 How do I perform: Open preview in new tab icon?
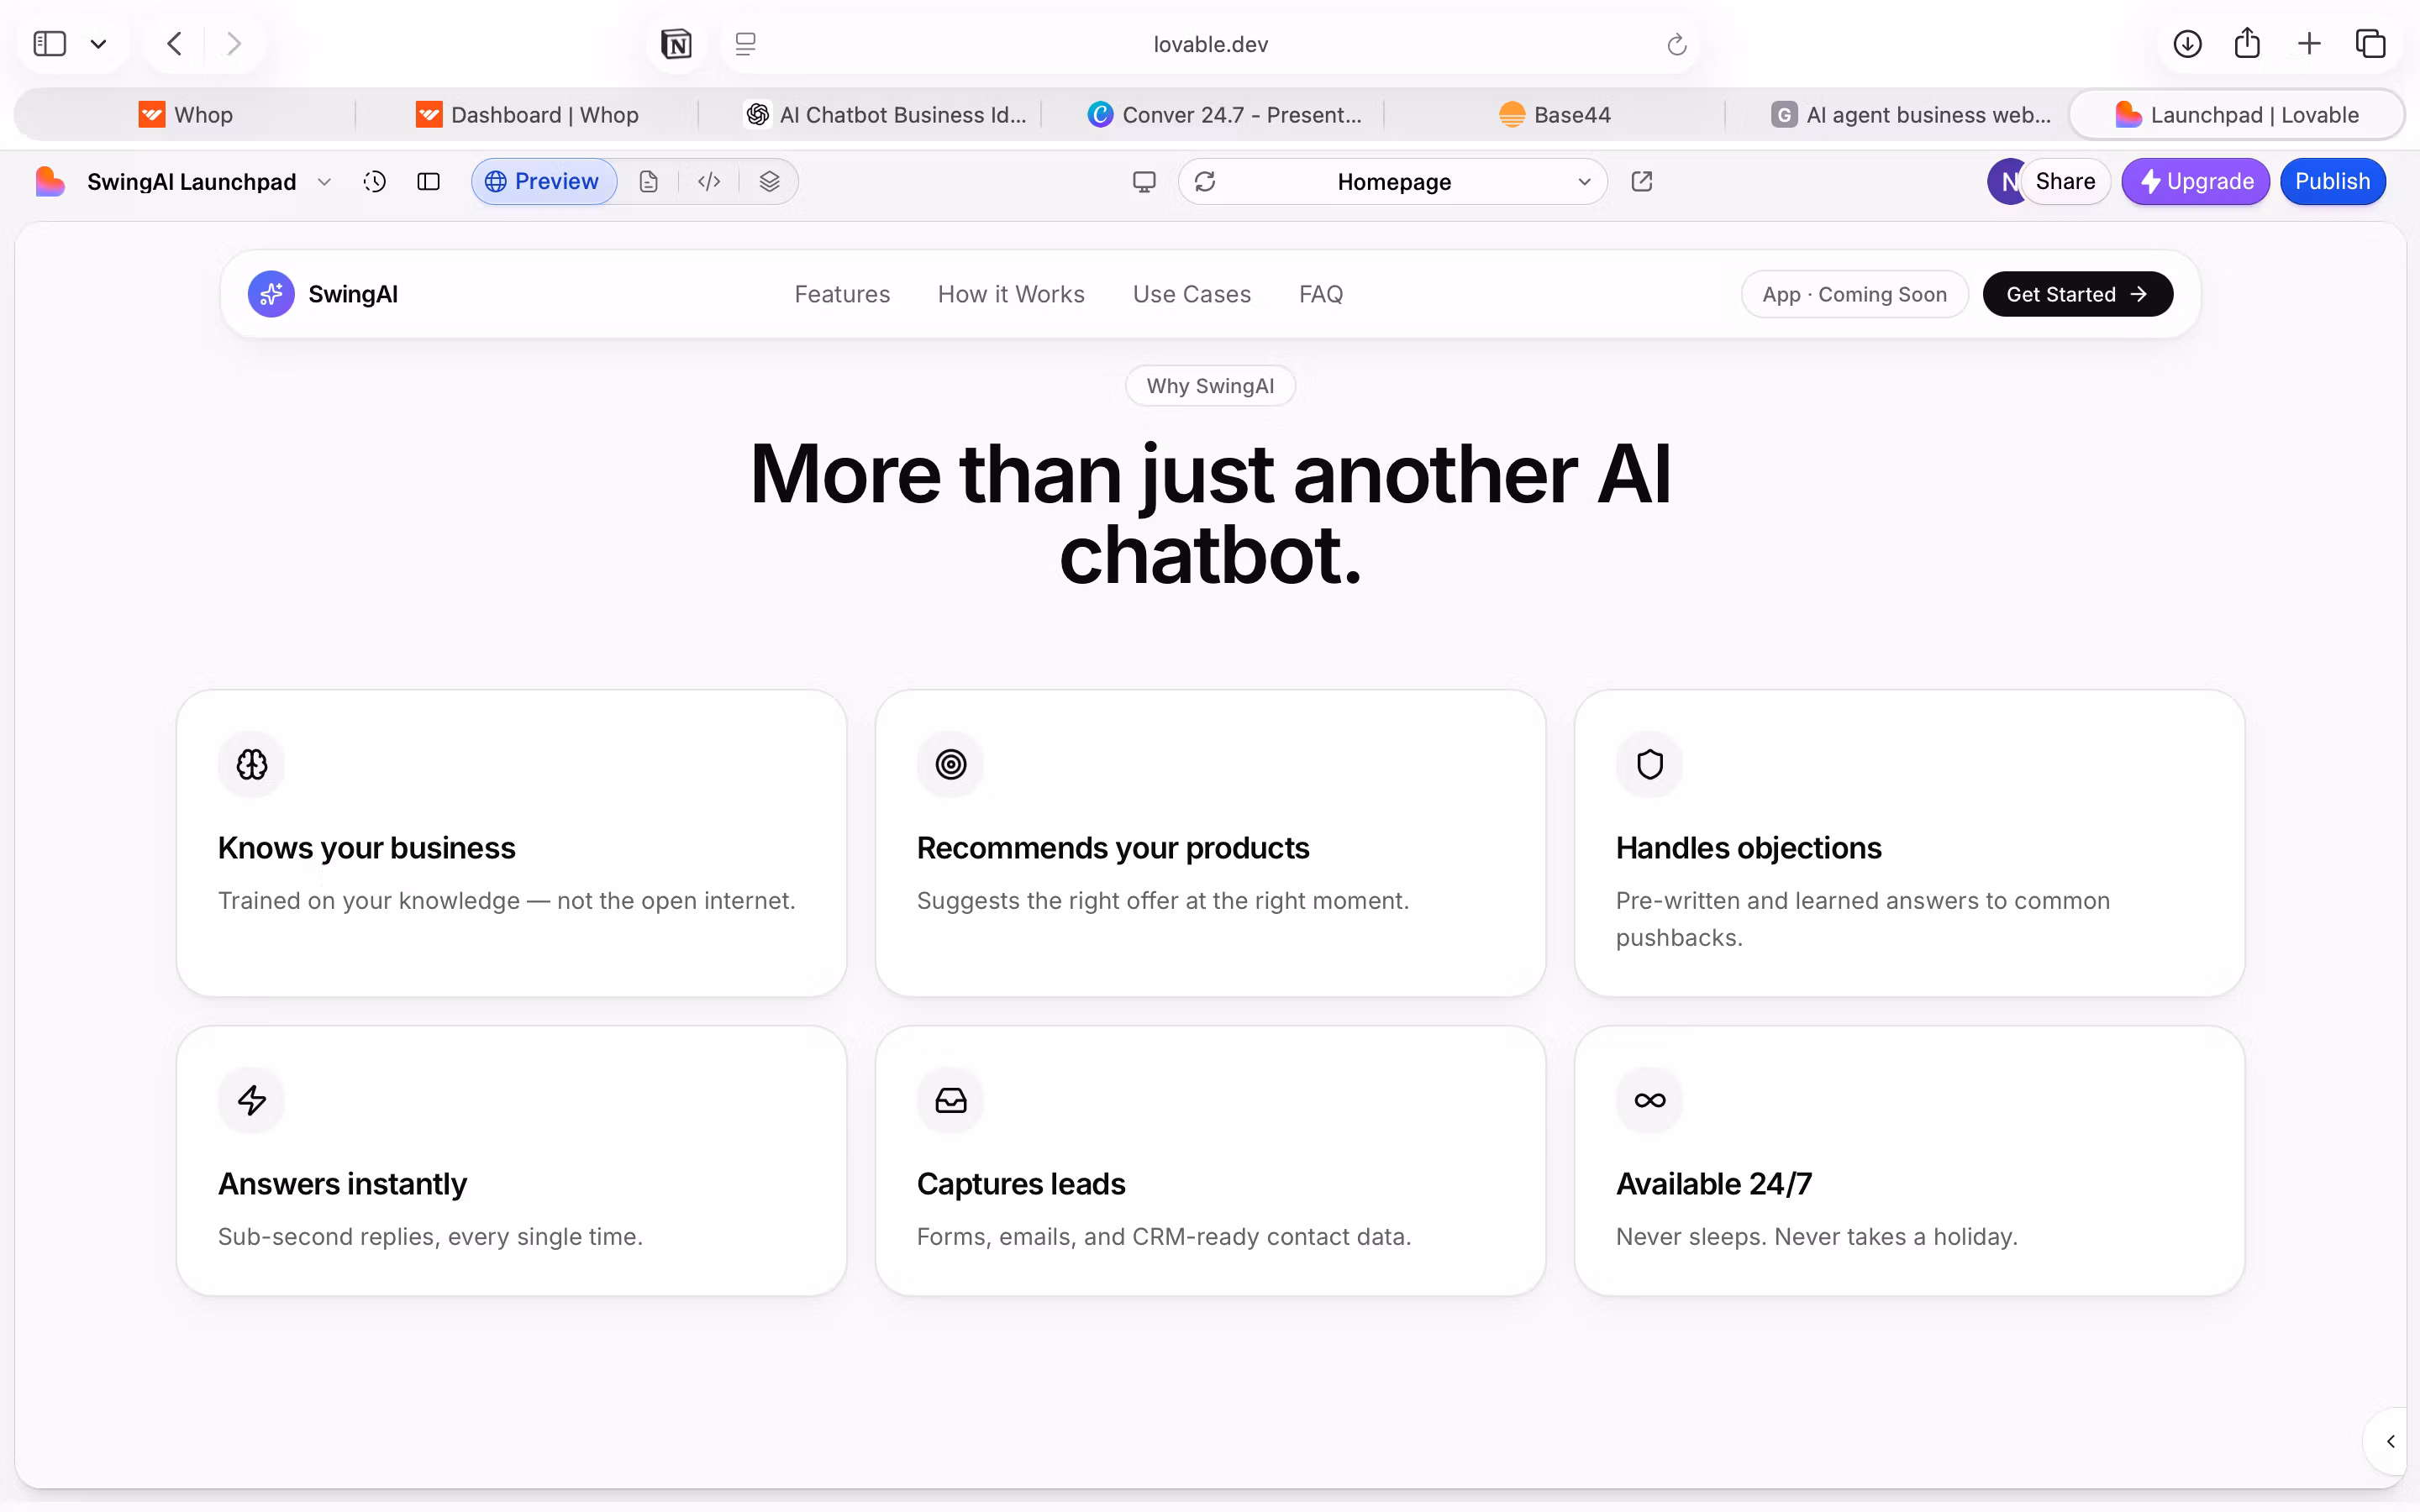pyautogui.click(x=1642, y=181)
